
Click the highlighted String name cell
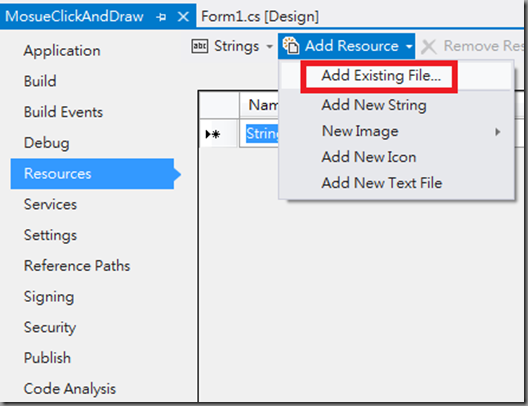pos(262,134)
